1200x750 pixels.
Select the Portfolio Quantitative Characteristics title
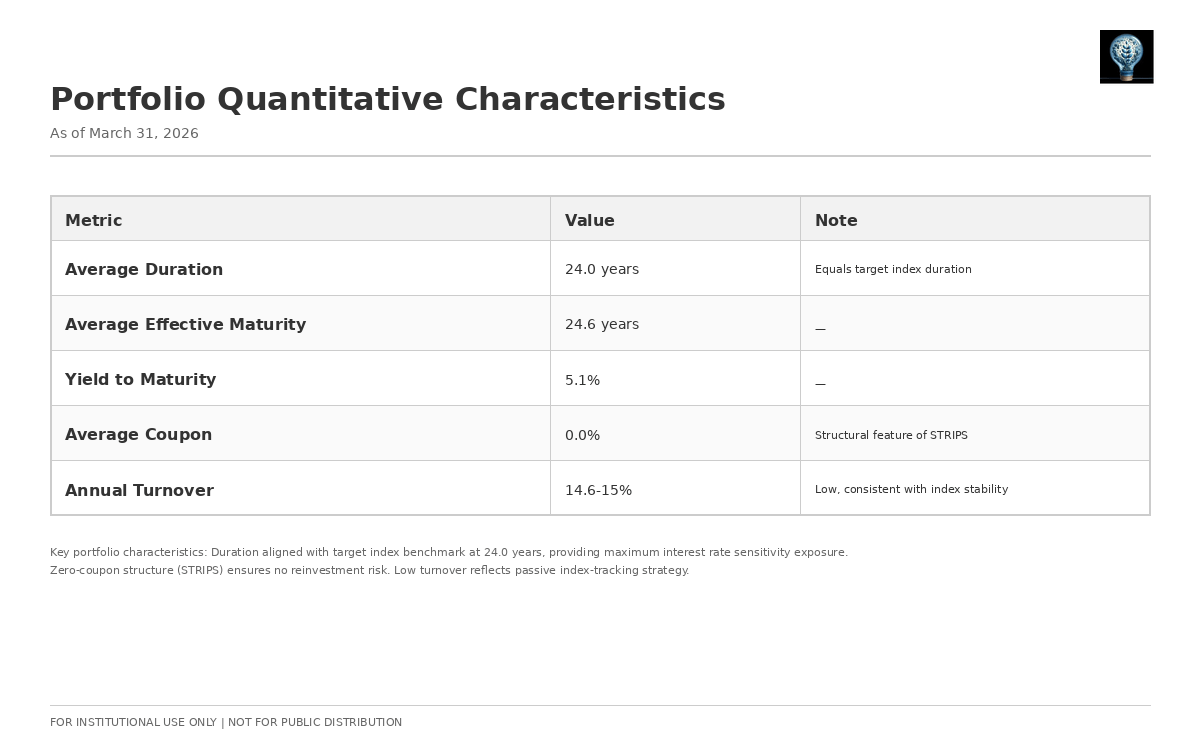pos(387,100)
